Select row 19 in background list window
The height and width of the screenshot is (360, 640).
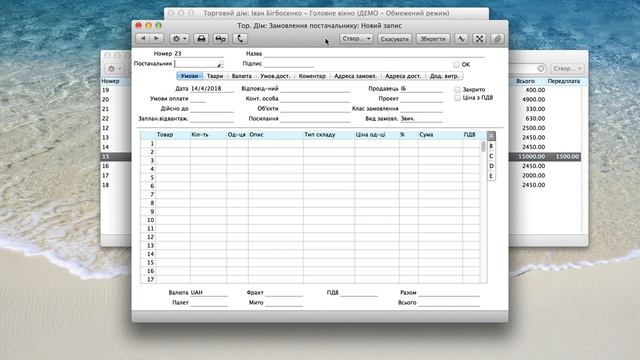tap(116, 90)
